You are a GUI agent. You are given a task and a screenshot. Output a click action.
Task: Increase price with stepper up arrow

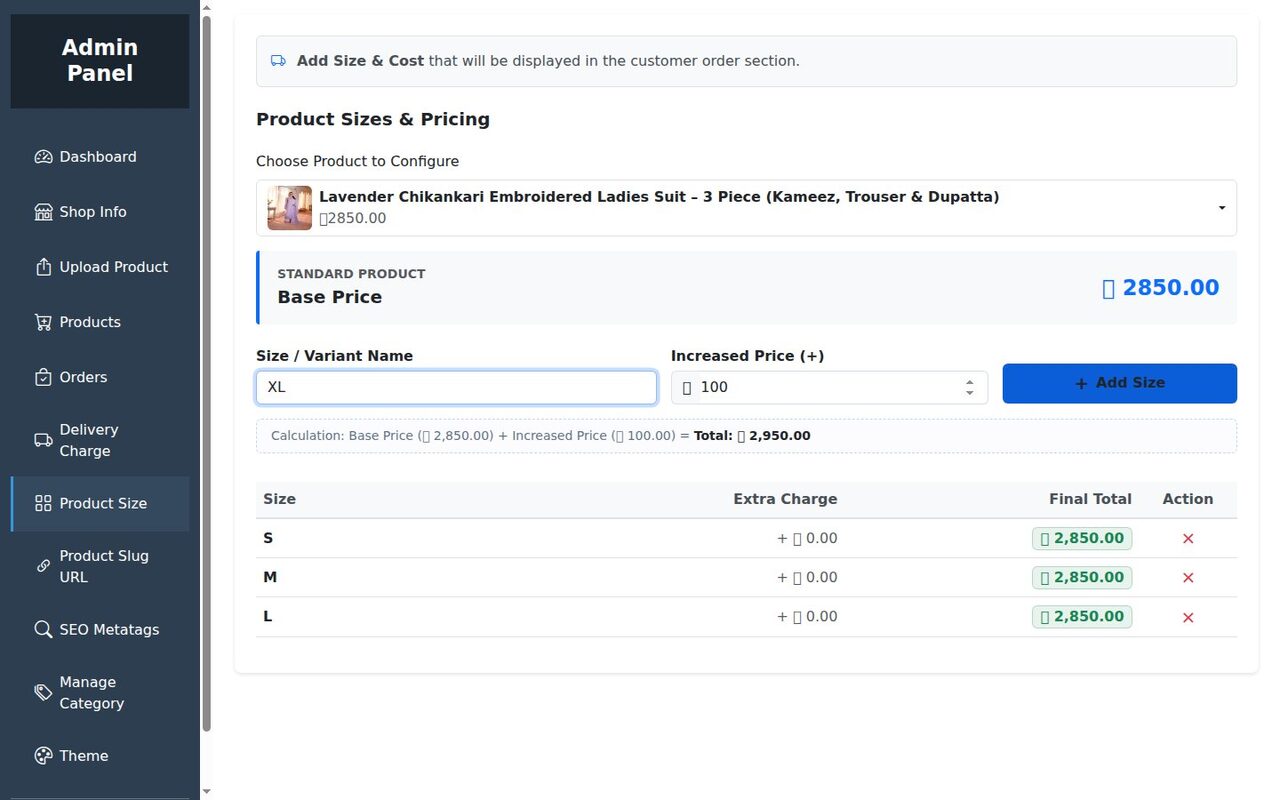coord(969,381)
